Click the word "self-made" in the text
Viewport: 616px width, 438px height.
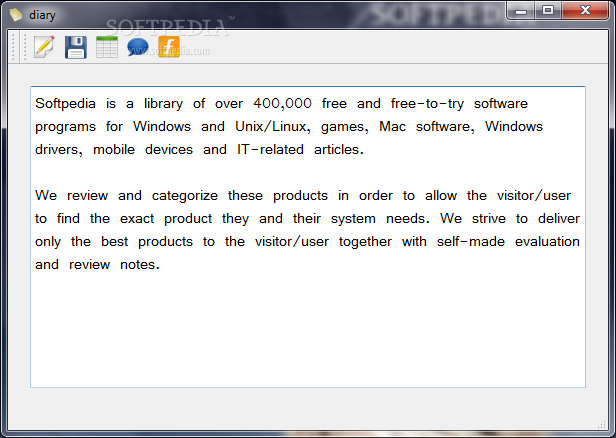click(471, 242)
